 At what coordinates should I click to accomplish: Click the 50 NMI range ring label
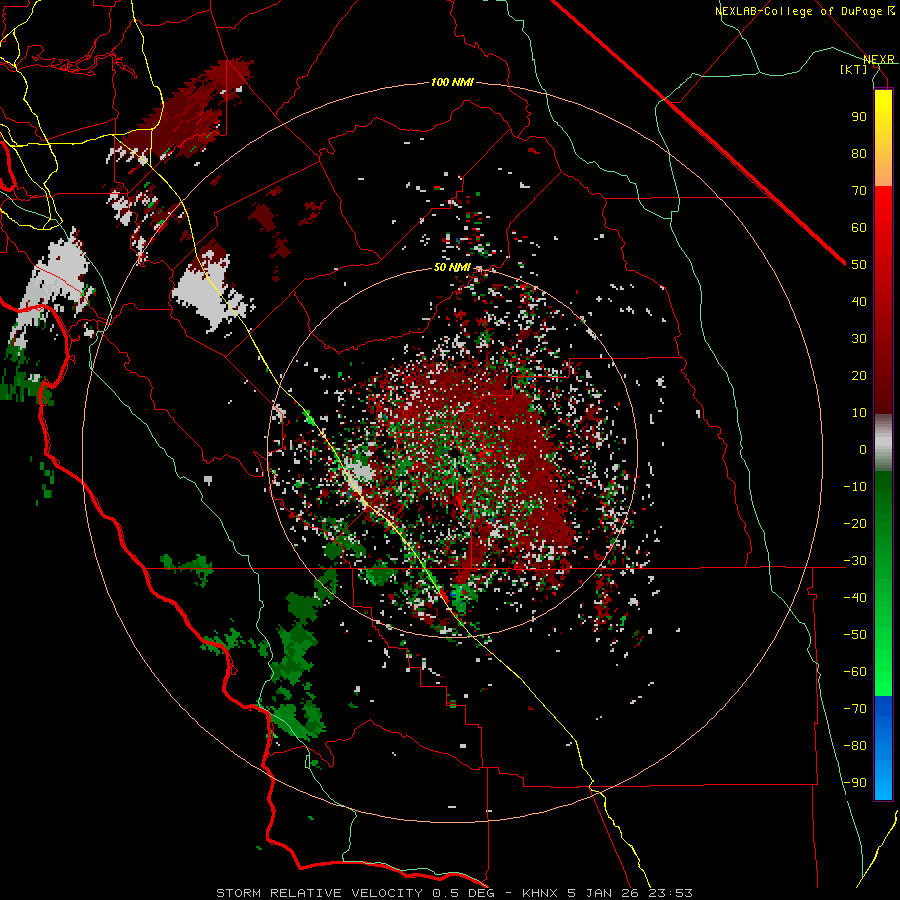coord(452,267)
